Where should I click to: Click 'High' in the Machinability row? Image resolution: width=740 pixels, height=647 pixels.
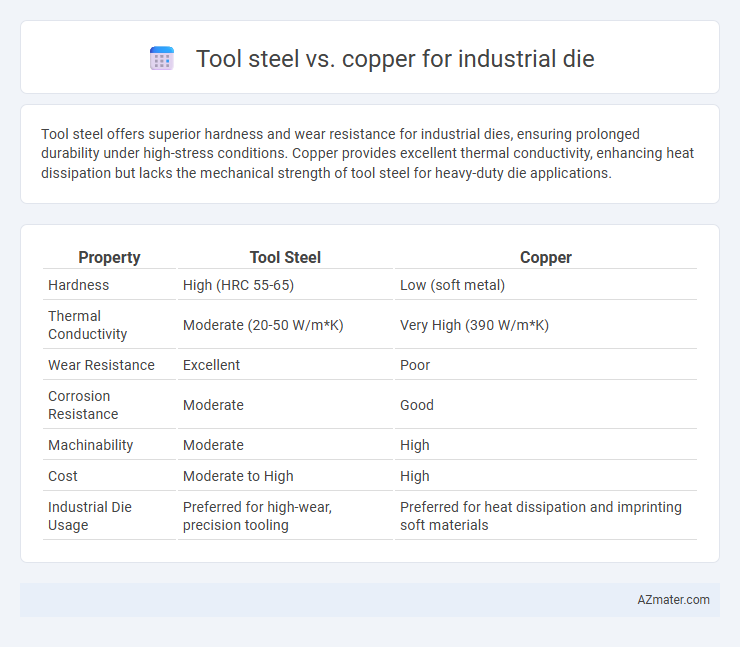(414, 445)
